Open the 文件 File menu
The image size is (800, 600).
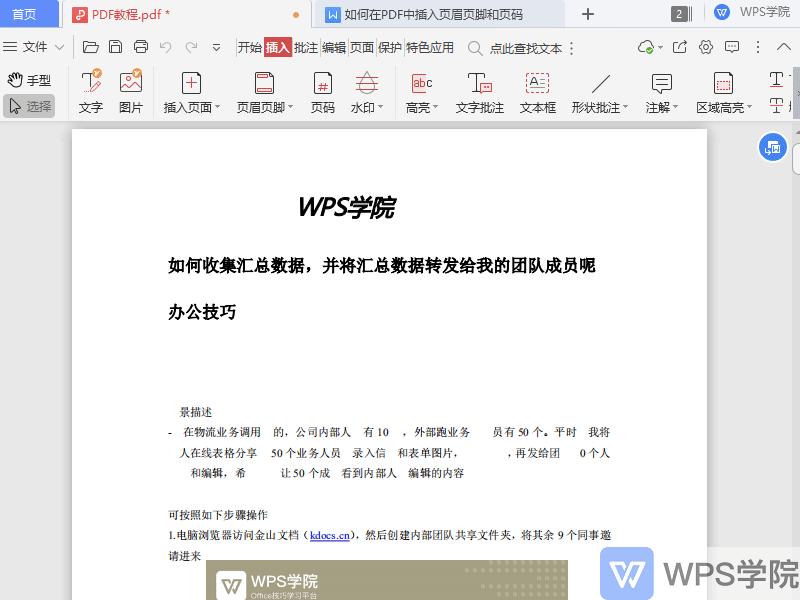pos(36,47)
